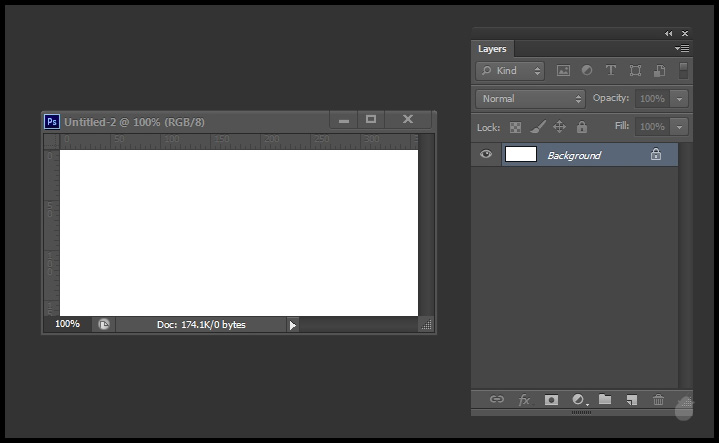The image size is (719, 443).
Task: Filter layers by adjustment layer type
Action: click(x=587, y=71)
